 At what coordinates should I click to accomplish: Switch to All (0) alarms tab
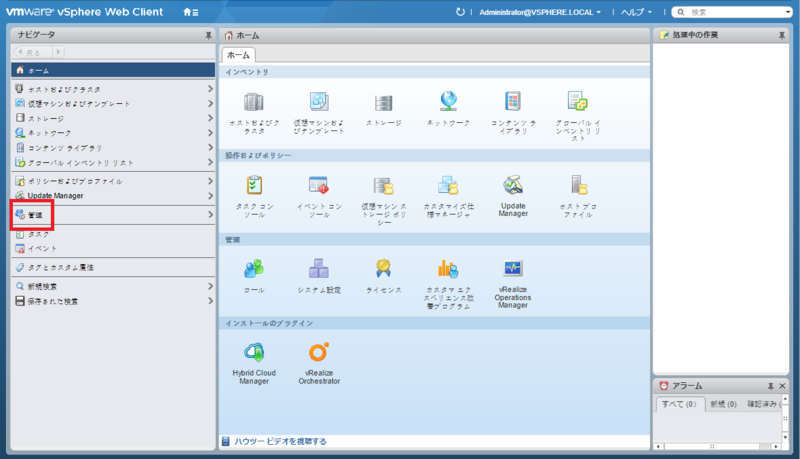[x=679, y=404]
